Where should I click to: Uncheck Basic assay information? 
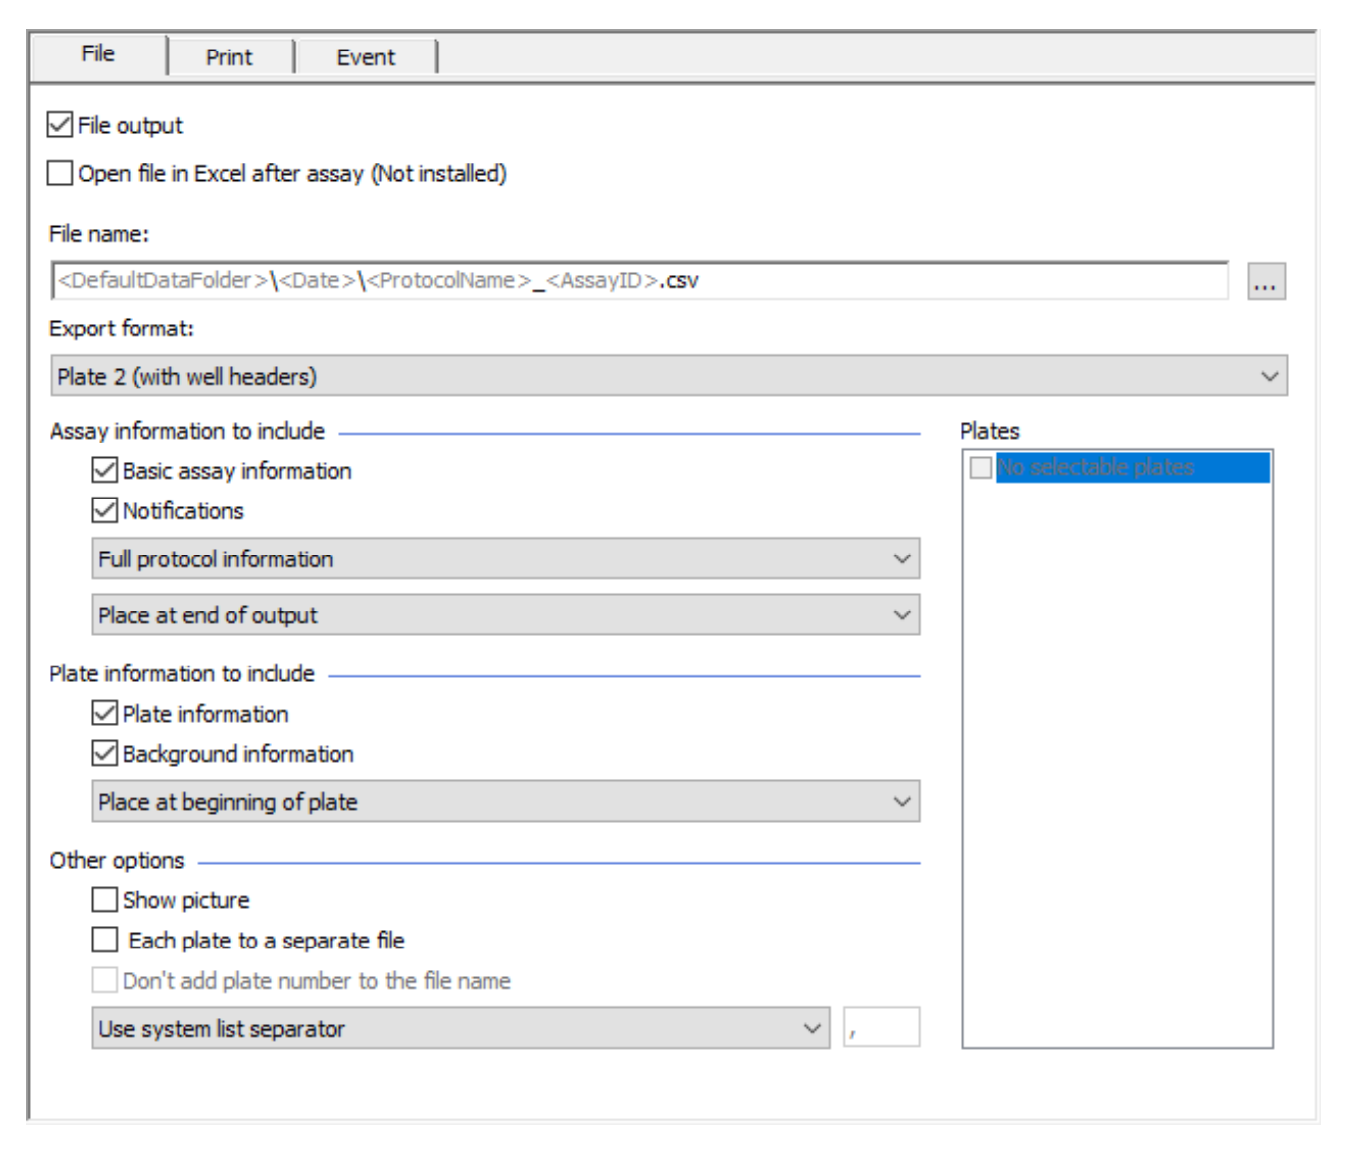point(104,471)
